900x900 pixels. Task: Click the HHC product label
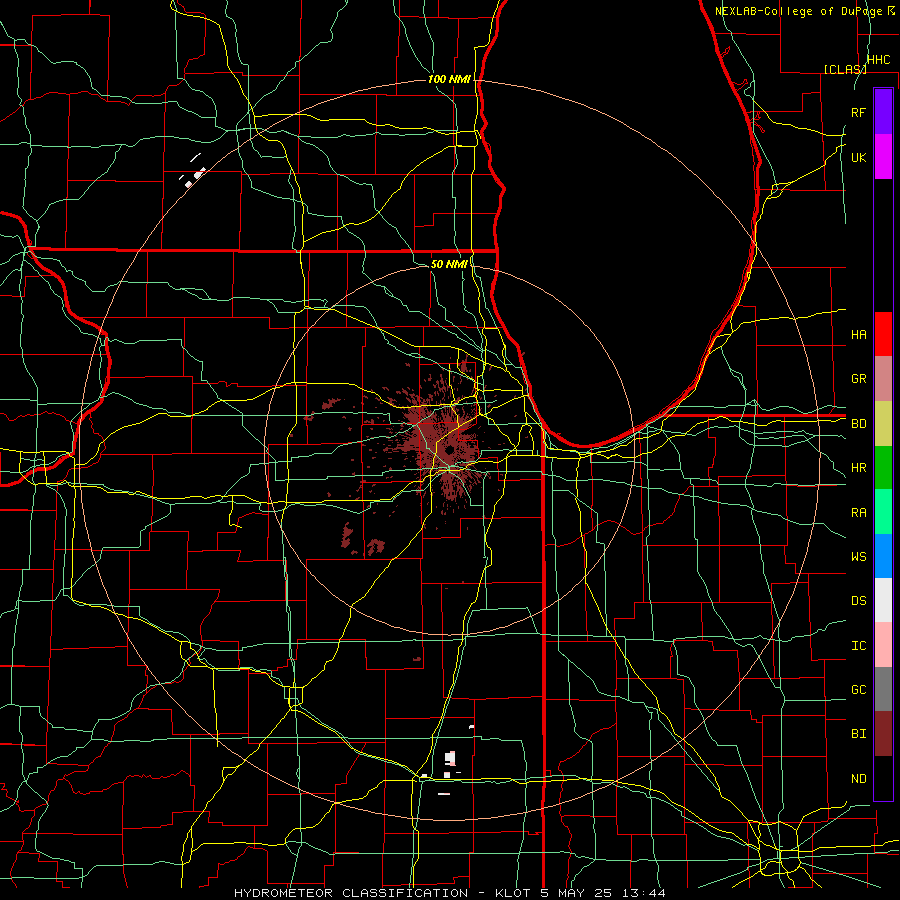pyautogui.click(x=878, y=60)
